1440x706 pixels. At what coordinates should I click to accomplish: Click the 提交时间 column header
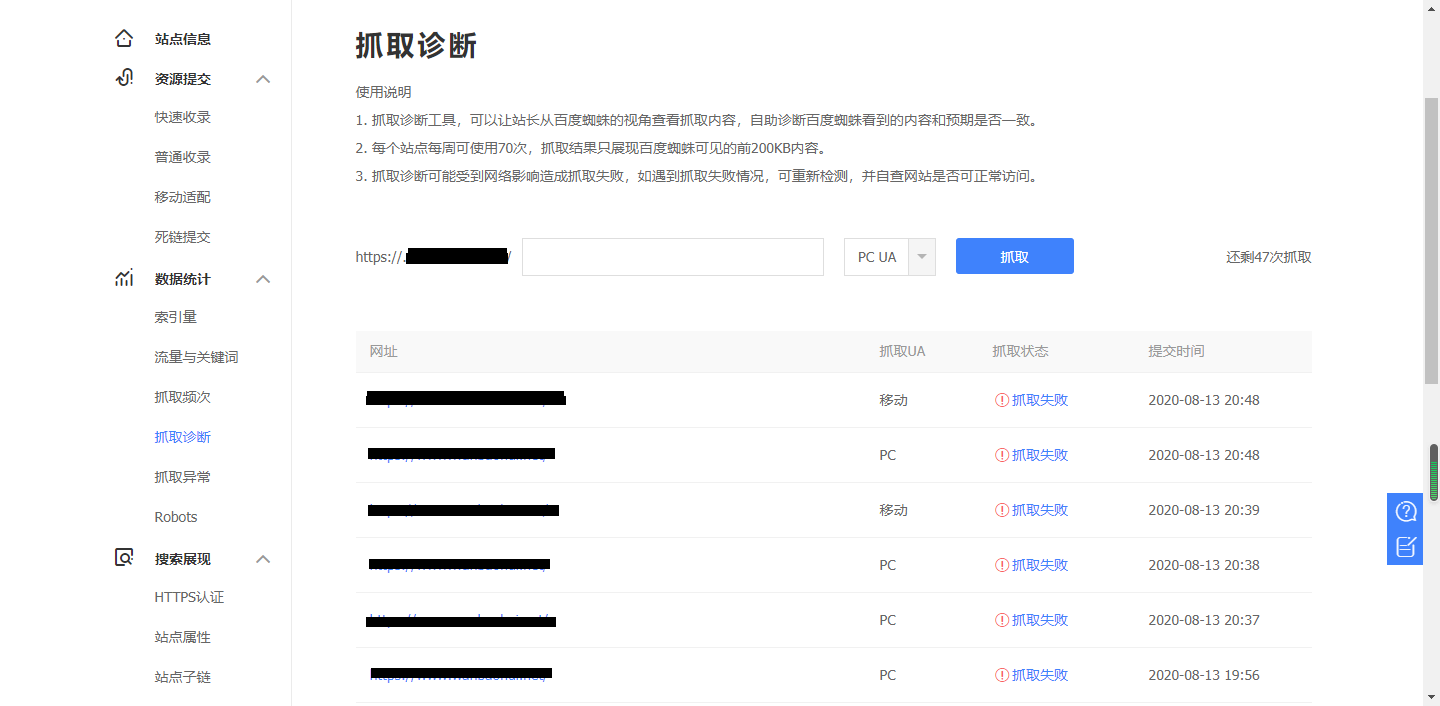click(1176, 351)
